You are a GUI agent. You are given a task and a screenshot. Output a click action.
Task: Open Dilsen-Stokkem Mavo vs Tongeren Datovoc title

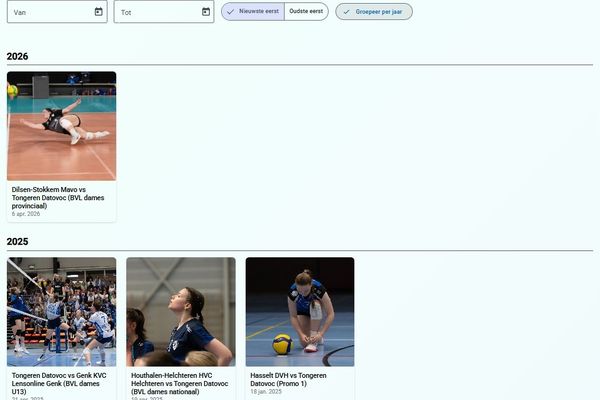point(58,198)
